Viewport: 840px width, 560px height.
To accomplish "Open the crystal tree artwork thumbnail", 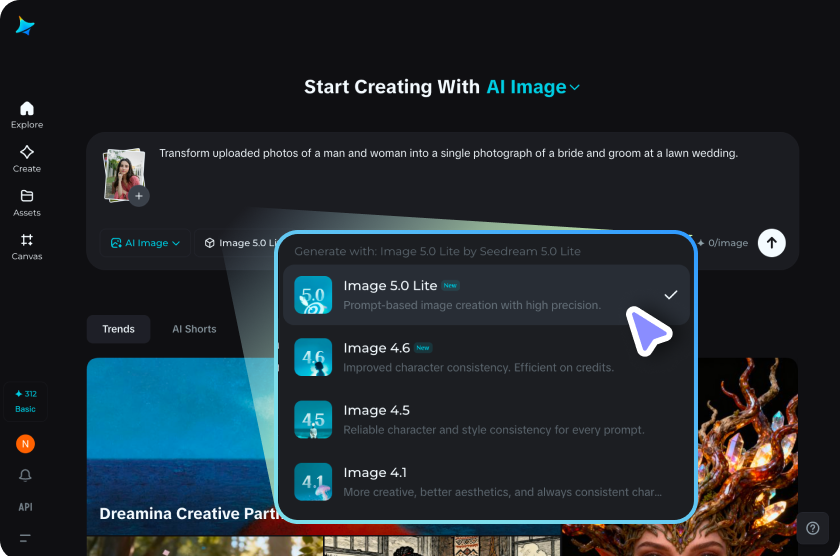I will (748, 457).
